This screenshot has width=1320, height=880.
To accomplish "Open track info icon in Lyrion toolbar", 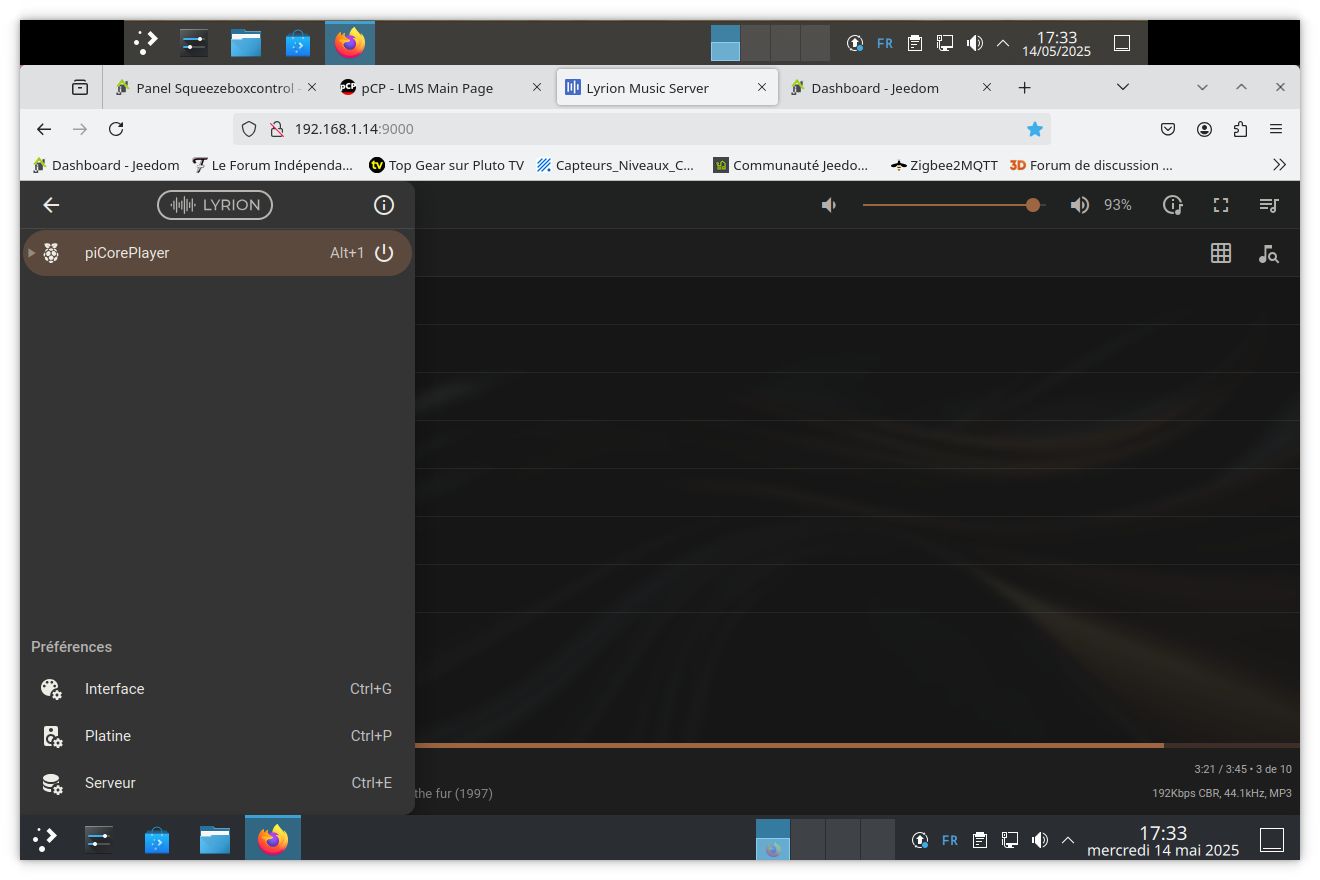I will pyautogui.click(x=1173, y=205).
